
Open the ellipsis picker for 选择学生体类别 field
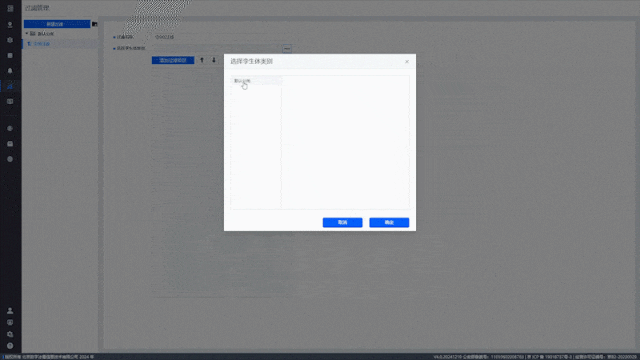287,49
